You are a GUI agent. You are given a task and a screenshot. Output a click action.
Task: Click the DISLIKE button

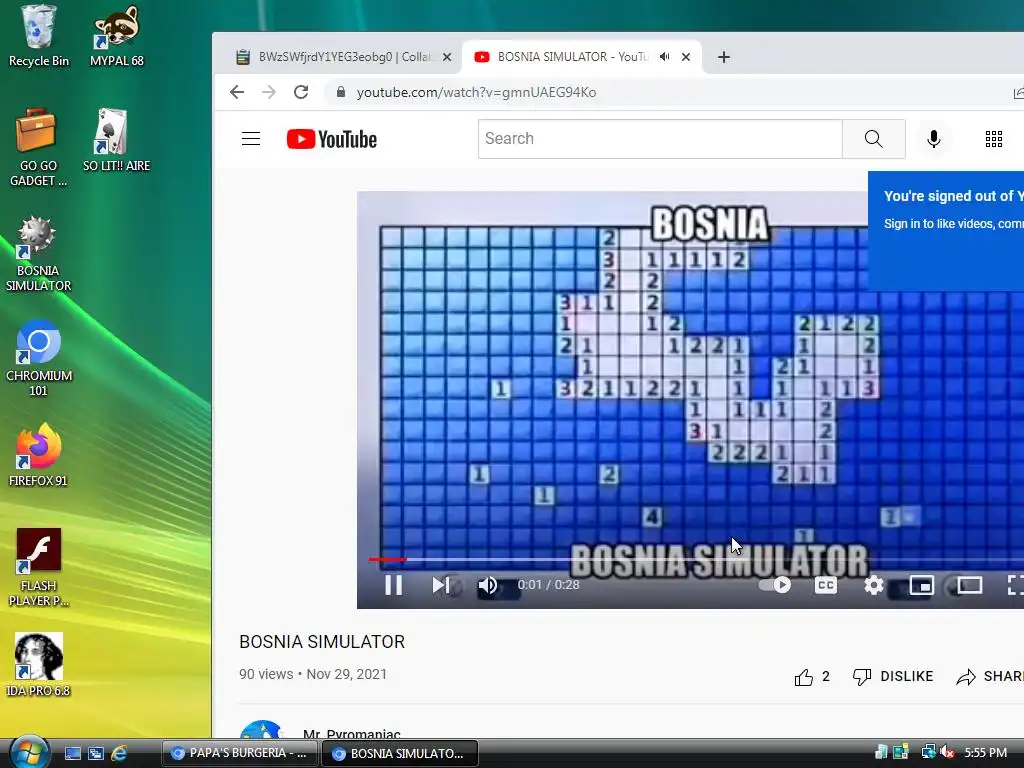(893, 677)
